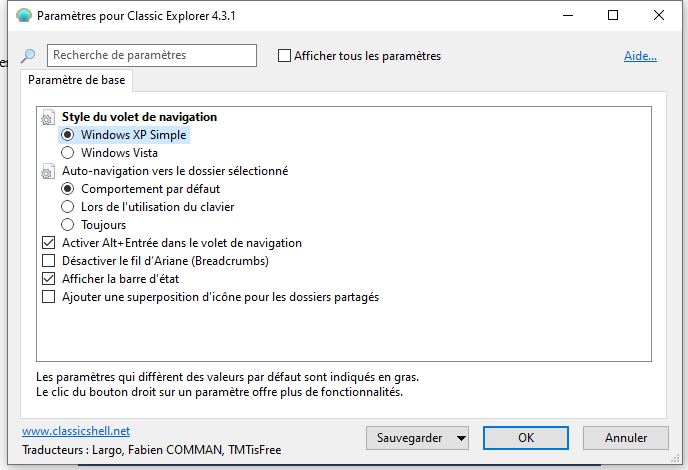Click the resize grip at the window corner
This screenshot has height=470, width=688.
(x=675, y=458)
